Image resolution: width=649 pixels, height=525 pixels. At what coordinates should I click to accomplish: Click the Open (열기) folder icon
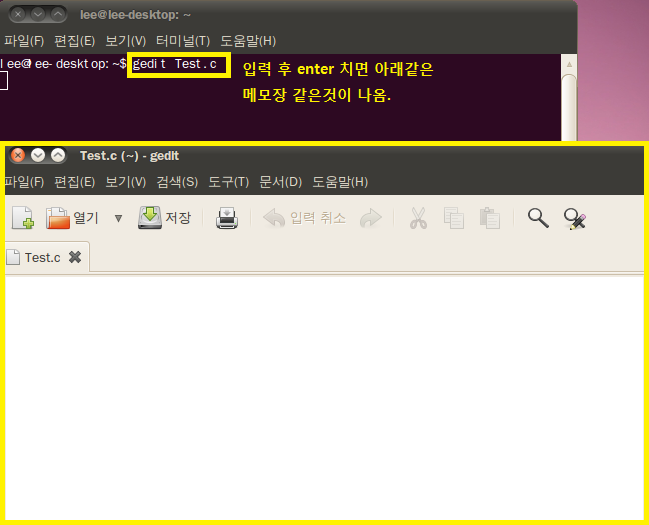pos(58,218)
